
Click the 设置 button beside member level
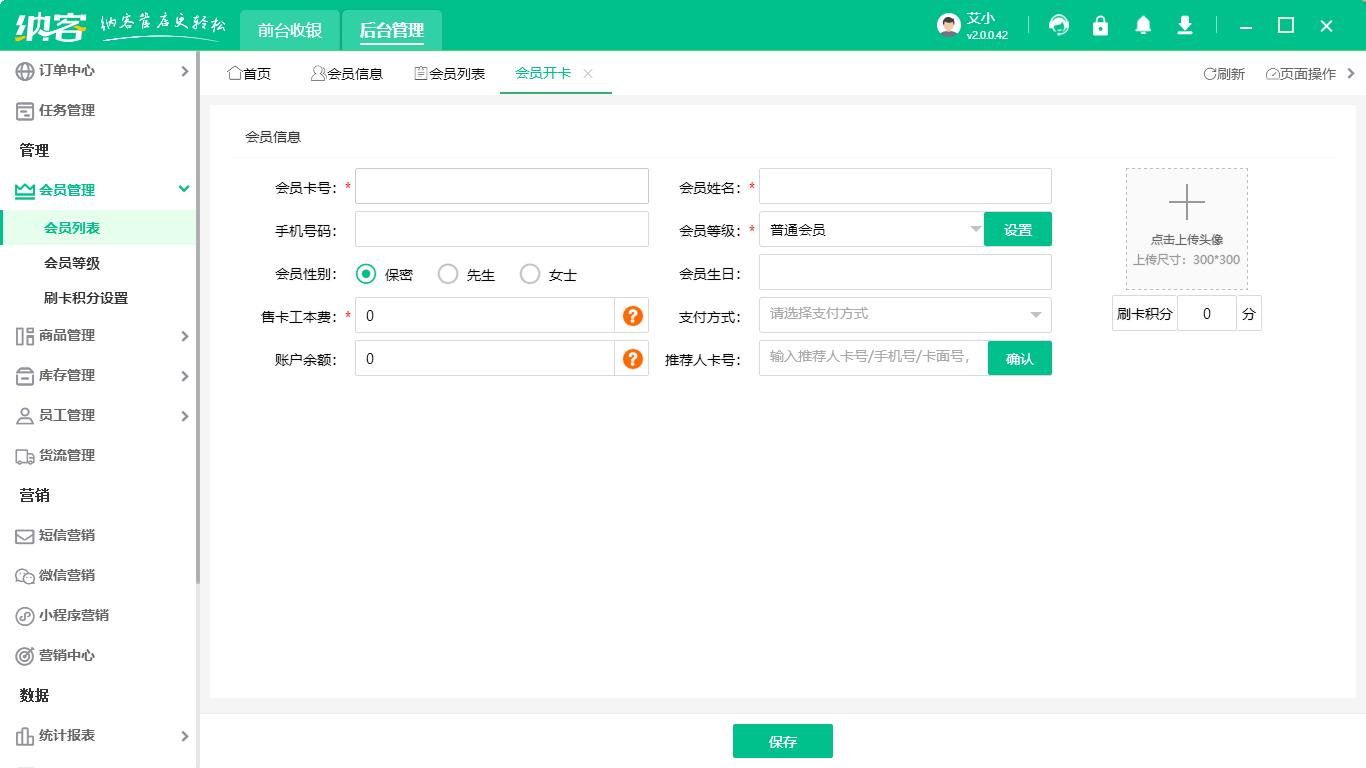pos(1018,230)
